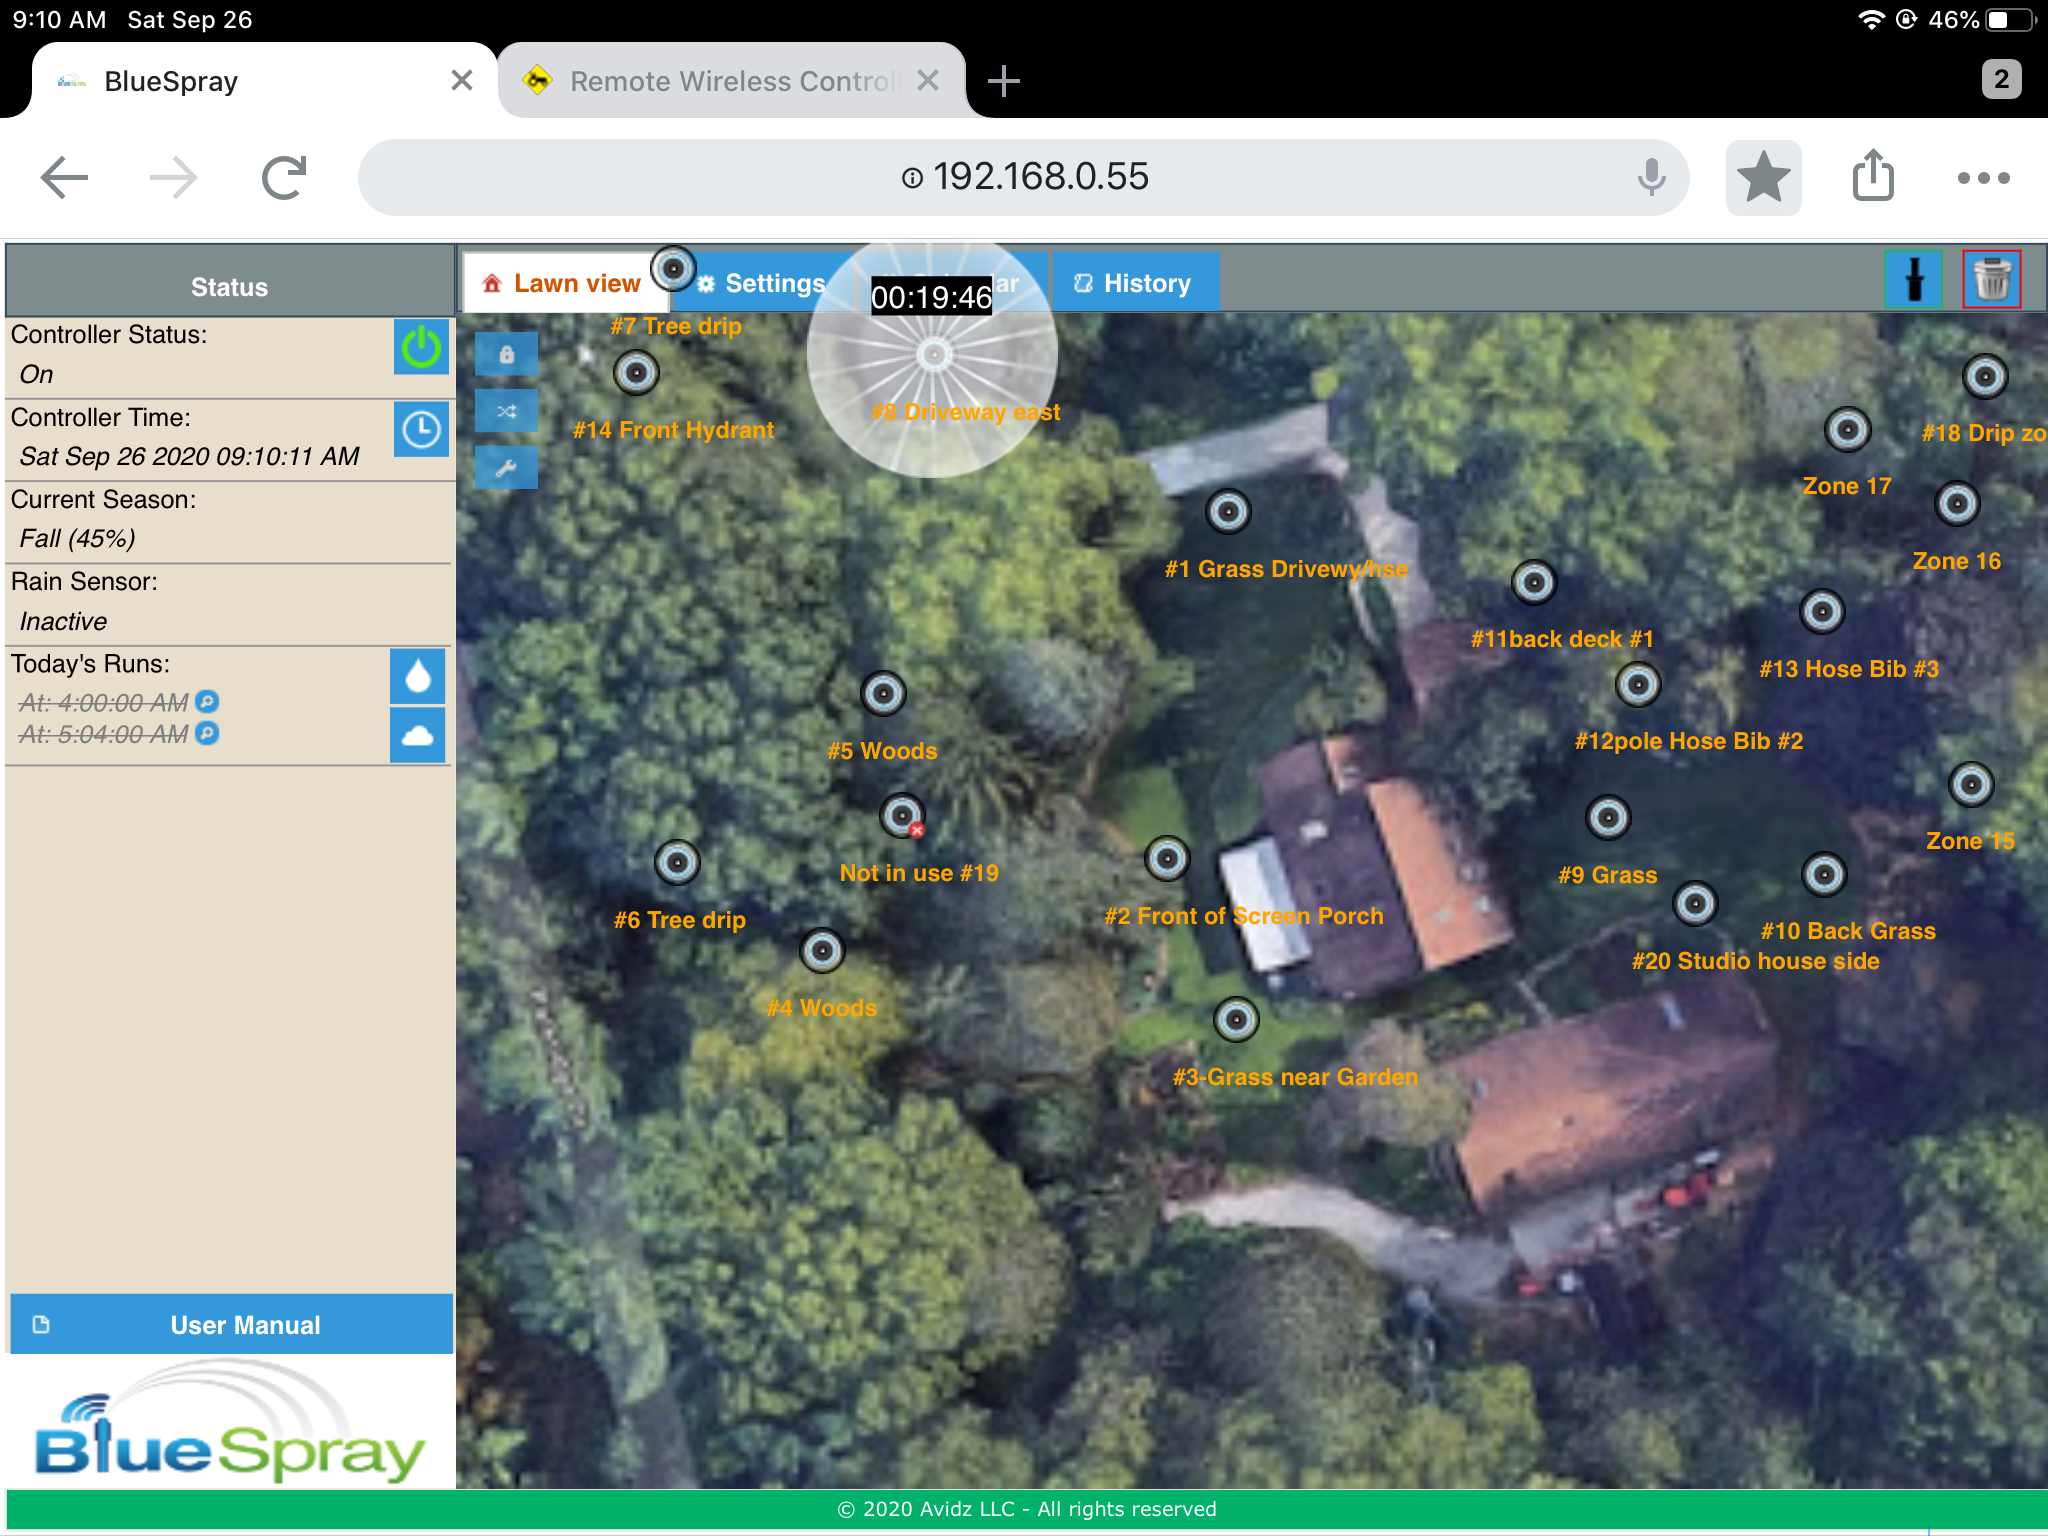Click the At: 4:00:00 AM run entry

pyautogui.click(x=103, y=703)
